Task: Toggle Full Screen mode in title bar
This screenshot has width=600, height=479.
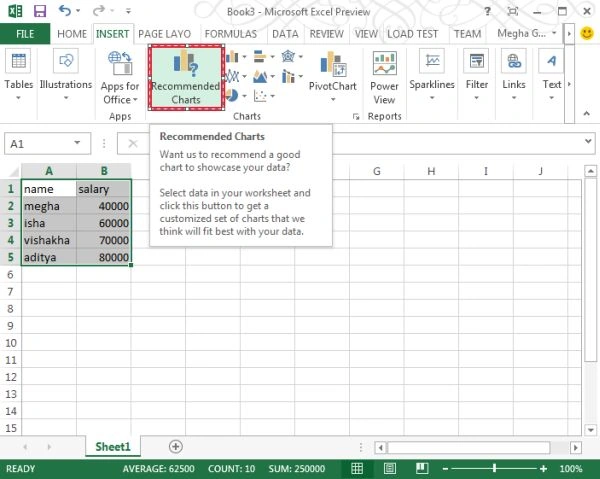Action: (x=513, y=11)
